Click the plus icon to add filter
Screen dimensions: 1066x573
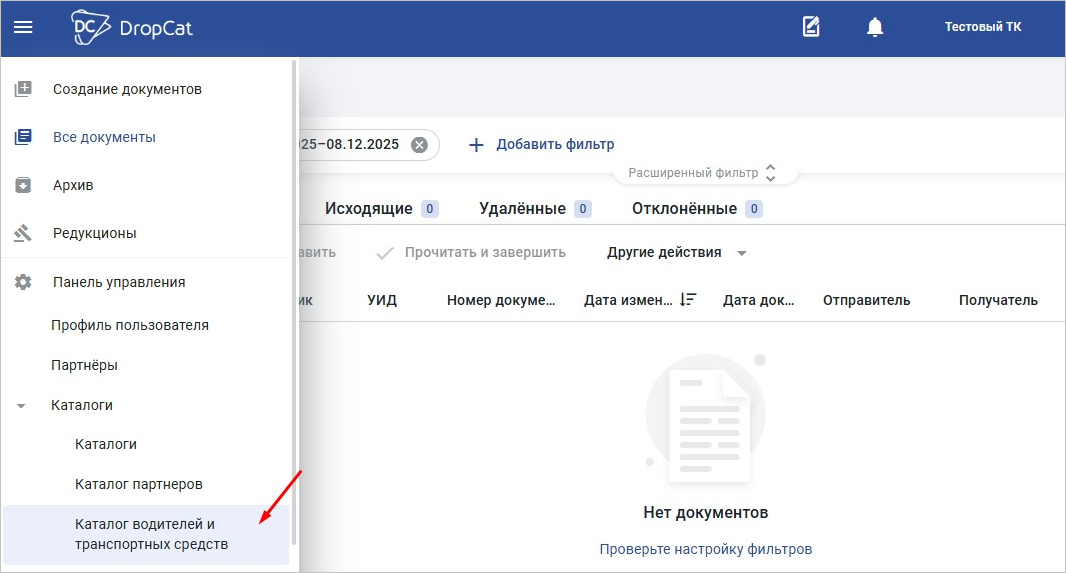tap(477, 145)
